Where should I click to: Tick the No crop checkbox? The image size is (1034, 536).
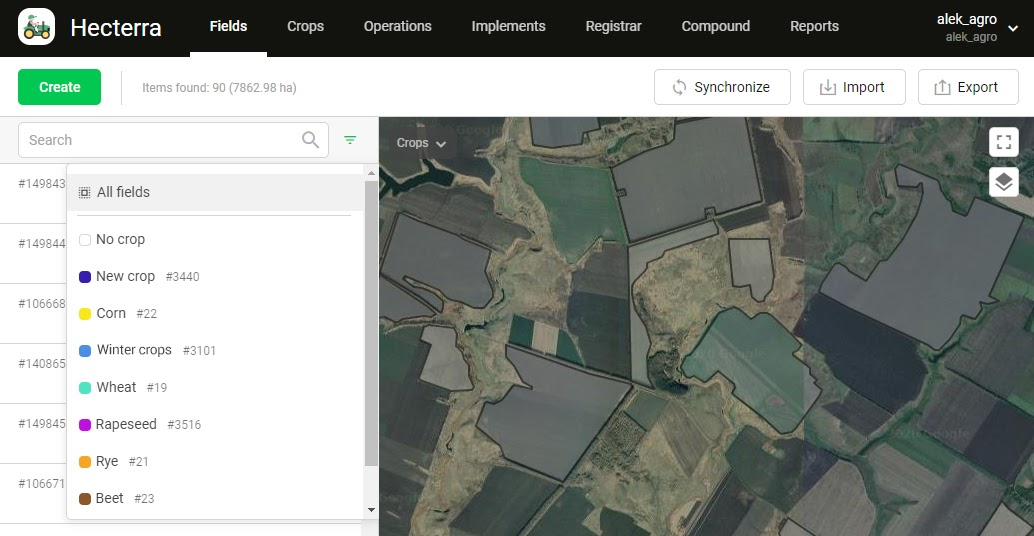[x=85, y=240]
